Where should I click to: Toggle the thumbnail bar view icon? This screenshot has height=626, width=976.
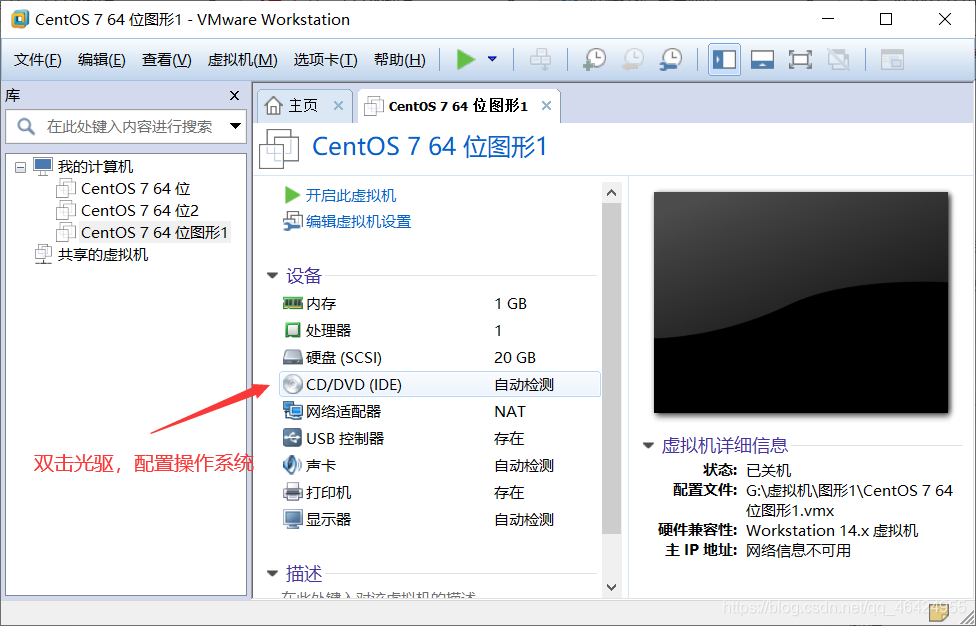(762, 60)
